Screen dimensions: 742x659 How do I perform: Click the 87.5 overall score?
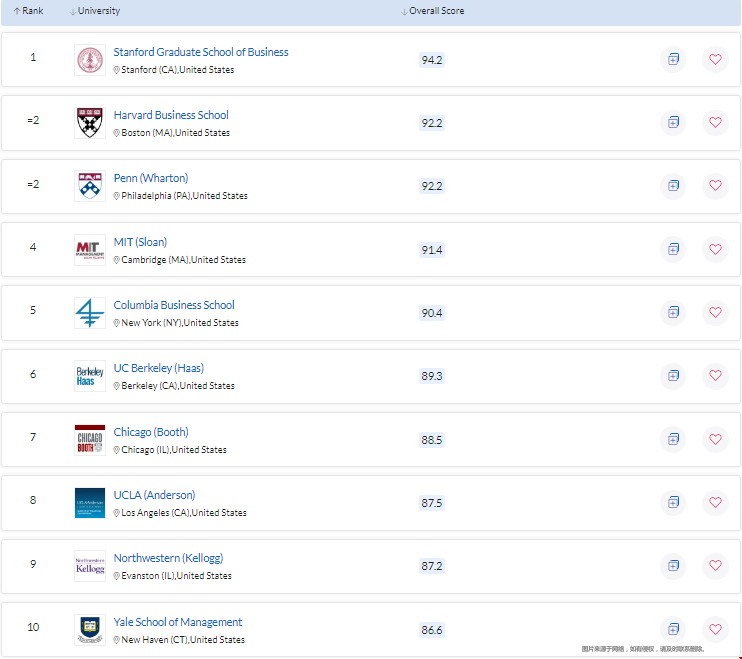[x=432, y=503]
